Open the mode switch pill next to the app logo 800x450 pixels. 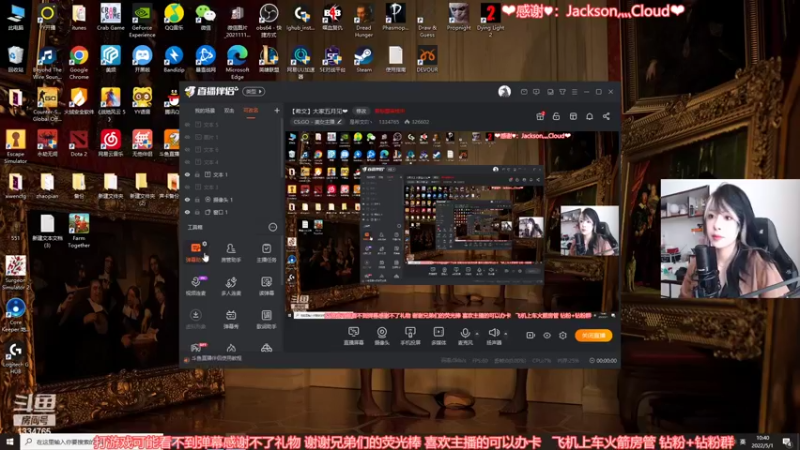pyautogui.click(x=254, y=91)
